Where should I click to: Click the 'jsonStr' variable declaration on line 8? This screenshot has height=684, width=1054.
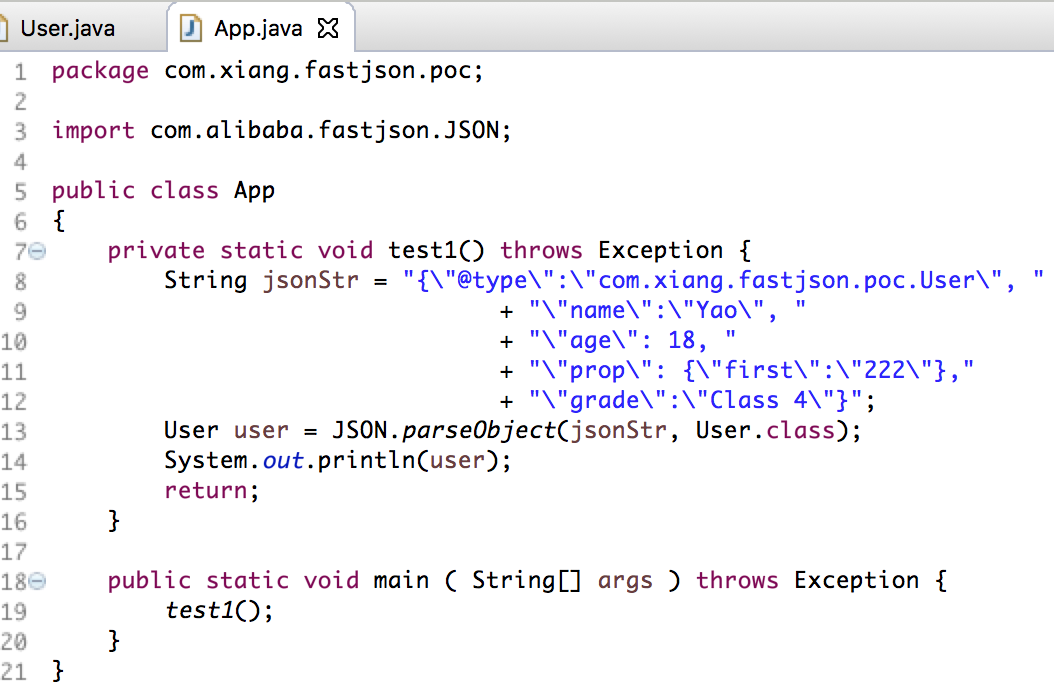(x=311, y=281)
